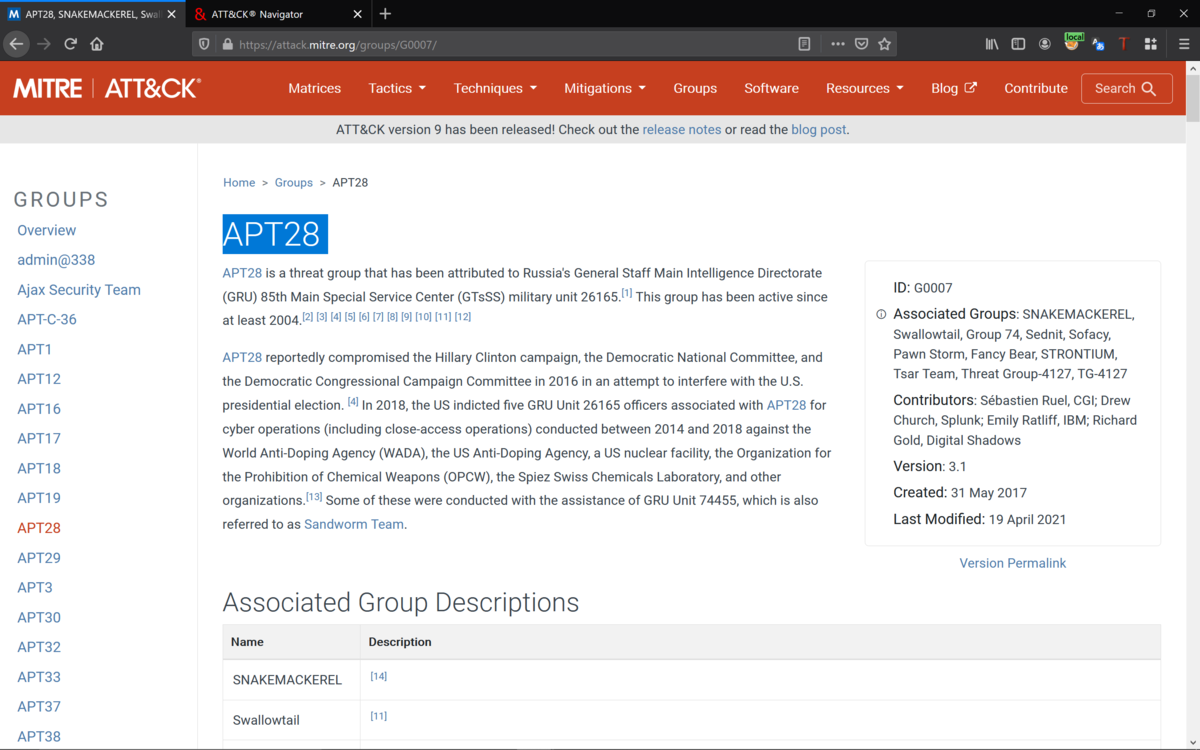The width and height of the screenshot is (1200, 750).
Task: Open the extension with the green local badge
Action: coord(1072,42)
